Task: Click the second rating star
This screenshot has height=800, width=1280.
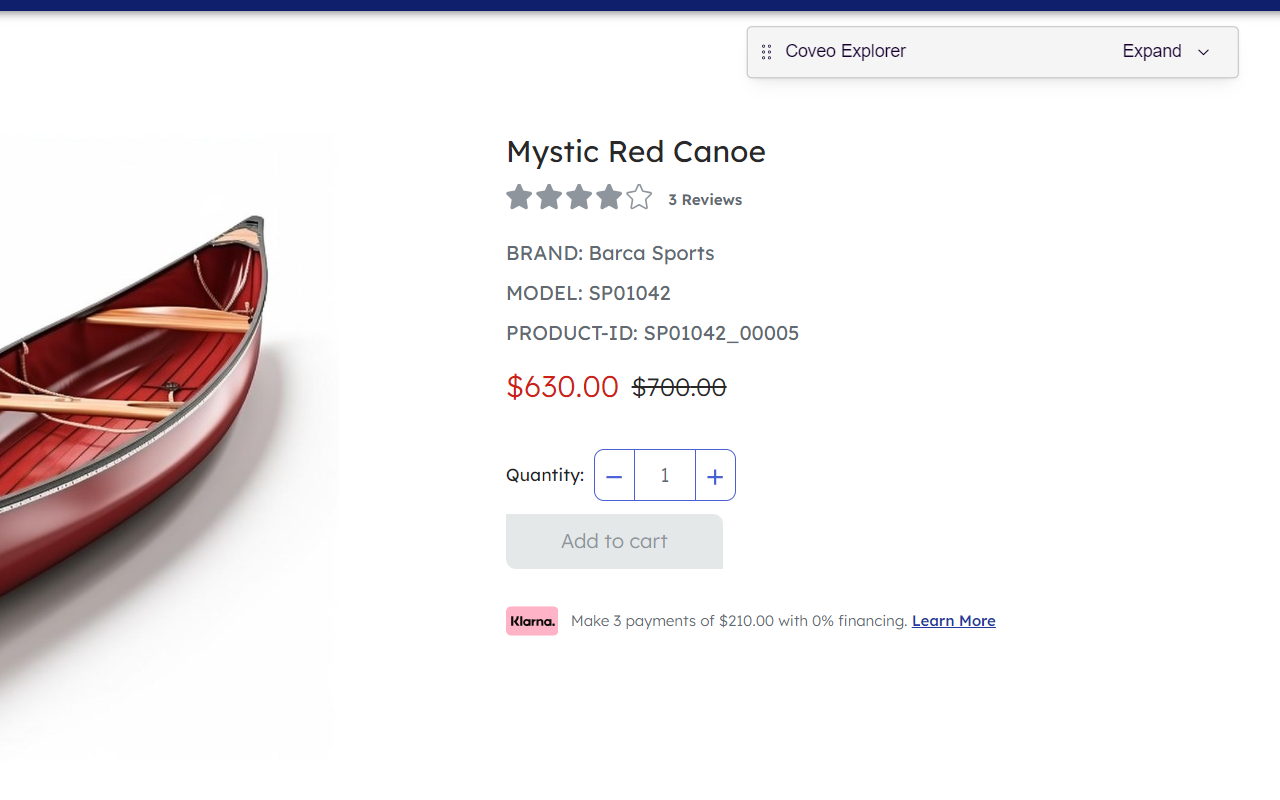Action: coord(549,197)
